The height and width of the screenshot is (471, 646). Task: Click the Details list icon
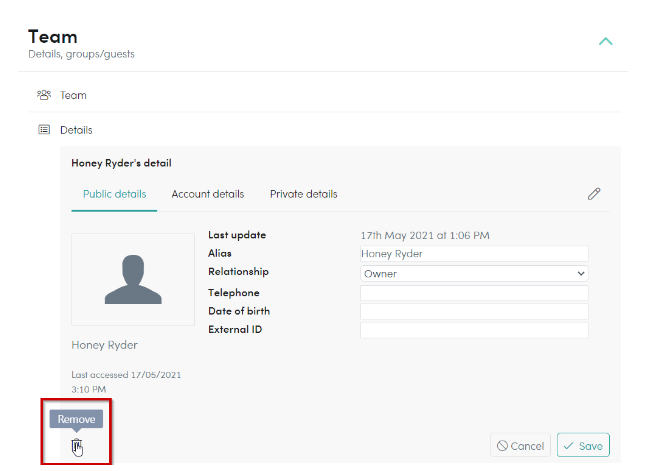point(44,130)
